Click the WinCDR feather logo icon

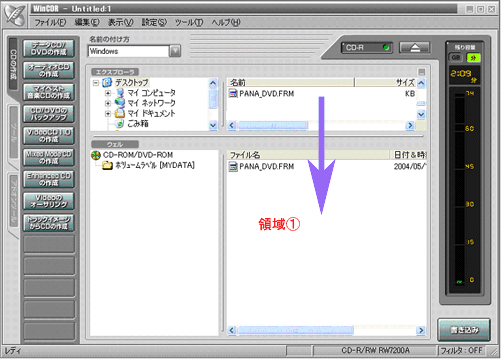(15, 15)
